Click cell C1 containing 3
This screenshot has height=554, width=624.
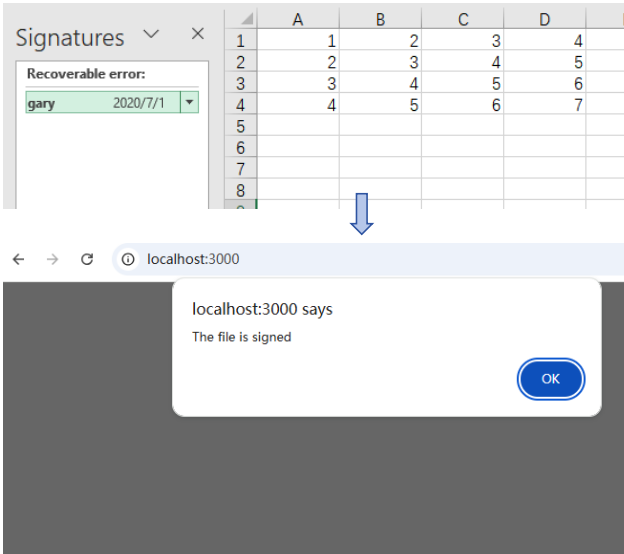pos(462,41)
